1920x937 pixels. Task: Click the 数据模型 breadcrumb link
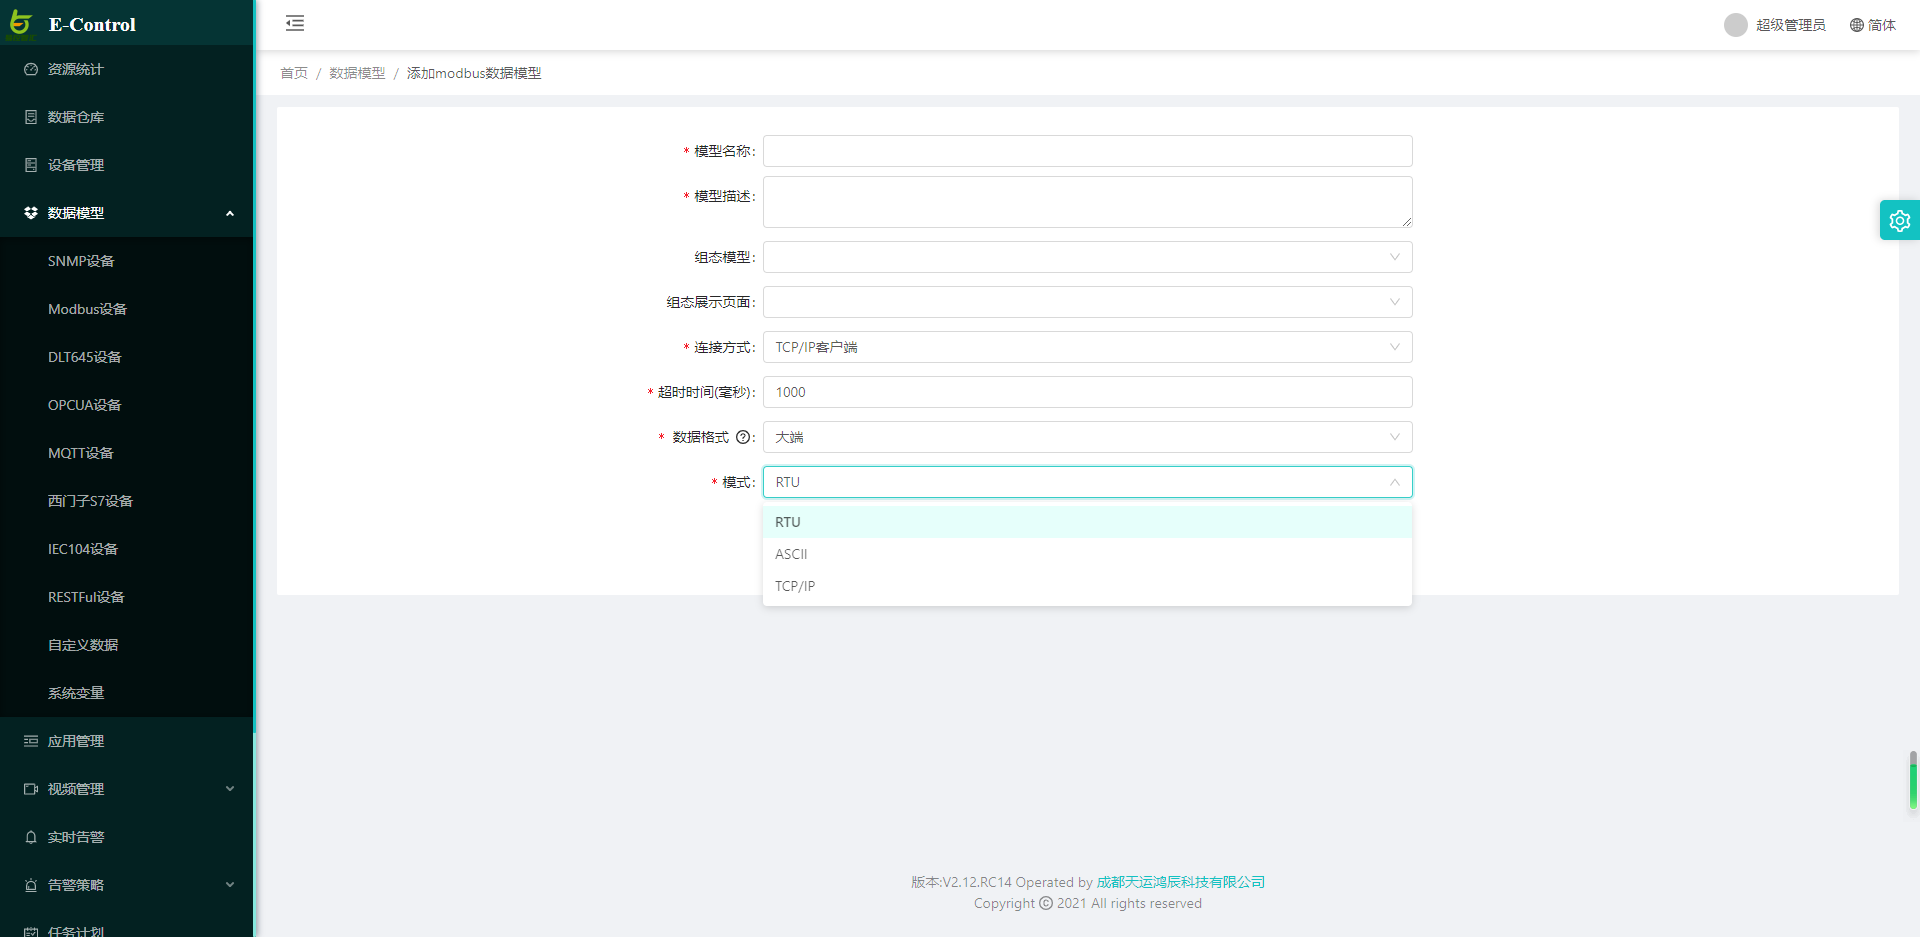(357, 73)
